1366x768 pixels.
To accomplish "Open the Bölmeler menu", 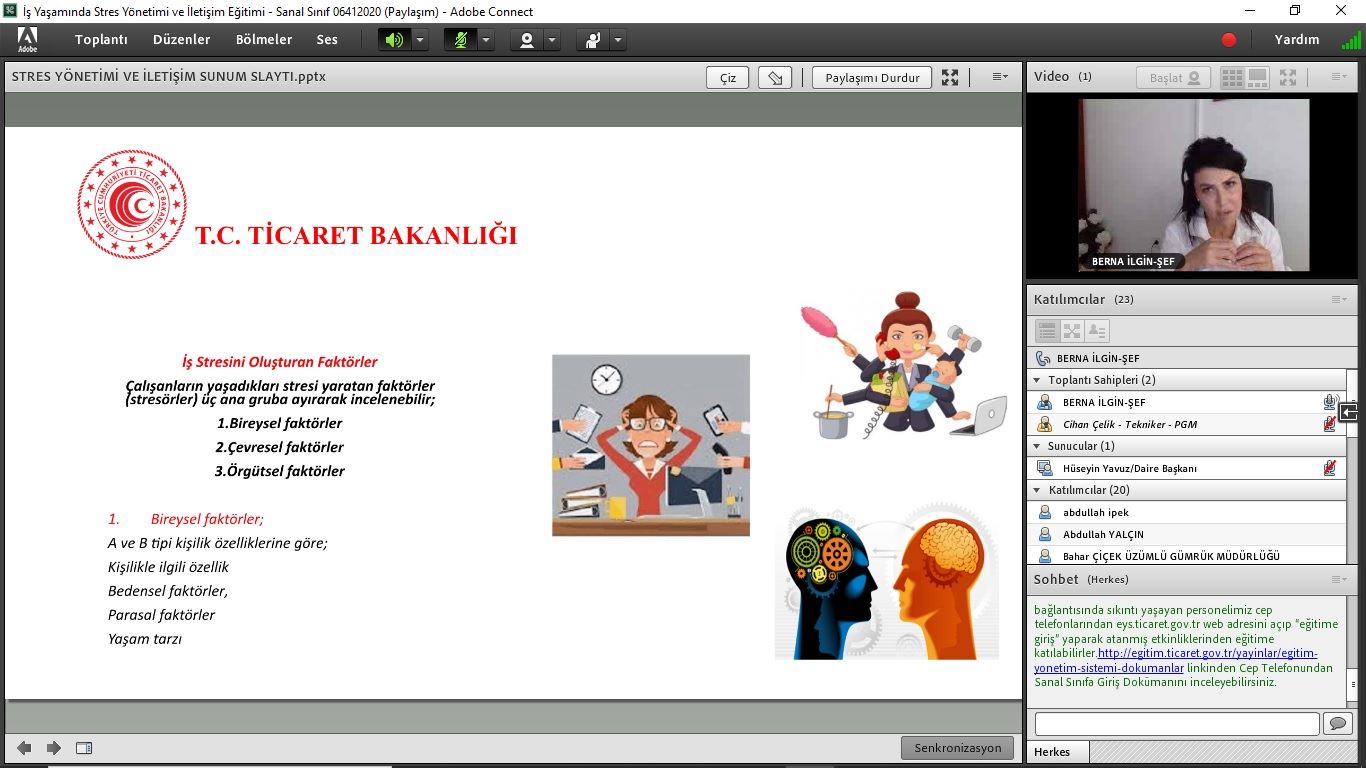I will [264, 40].
